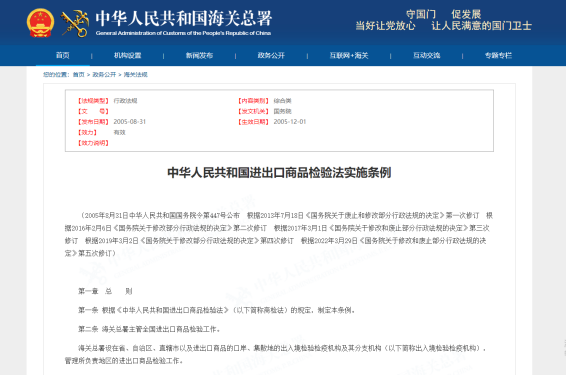Click the 海关法规 breadcrumb link

point(135,74)
